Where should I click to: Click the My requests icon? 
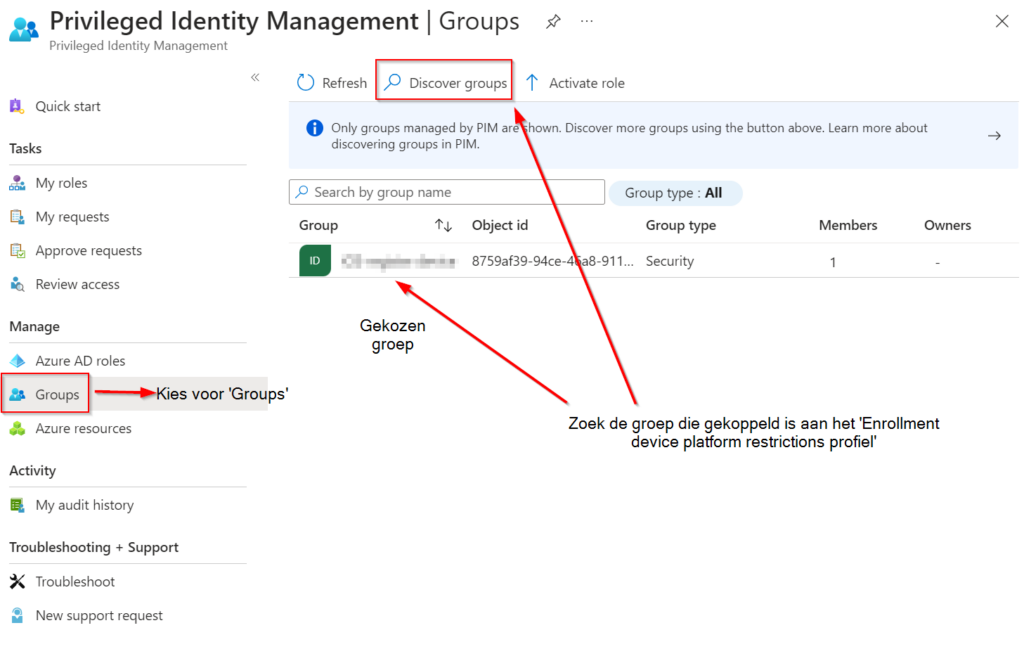pos(17,217)
